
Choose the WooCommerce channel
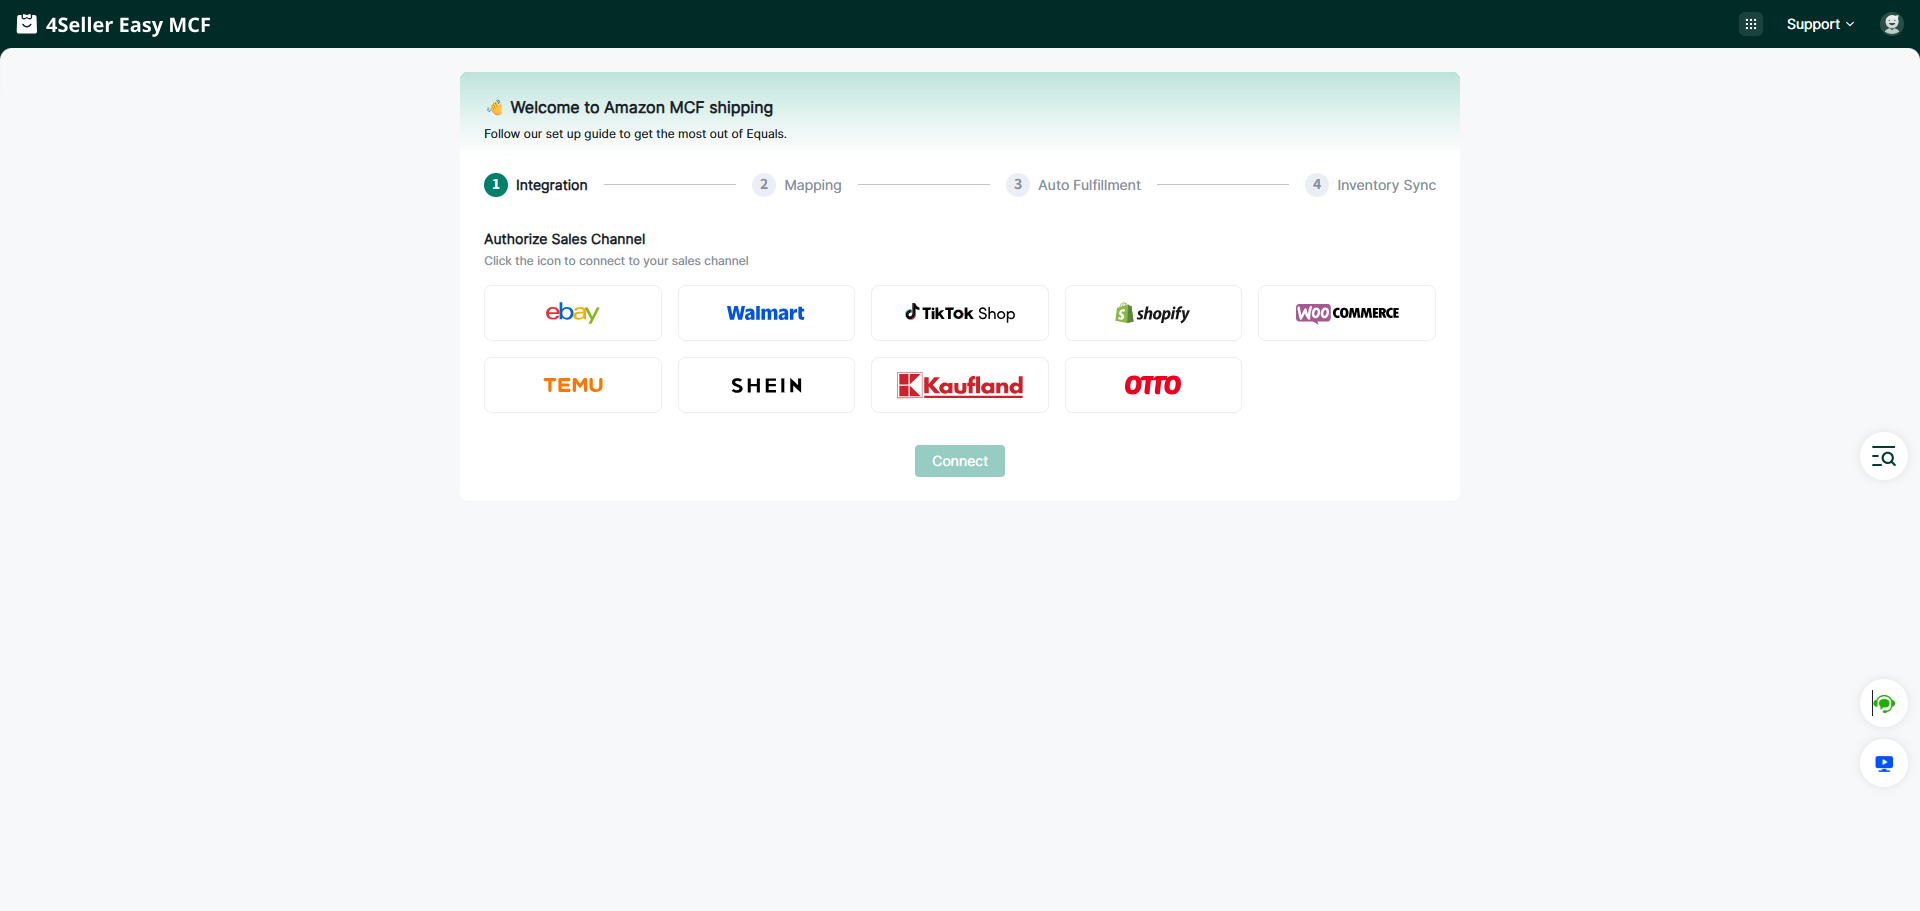(1346, 313)
